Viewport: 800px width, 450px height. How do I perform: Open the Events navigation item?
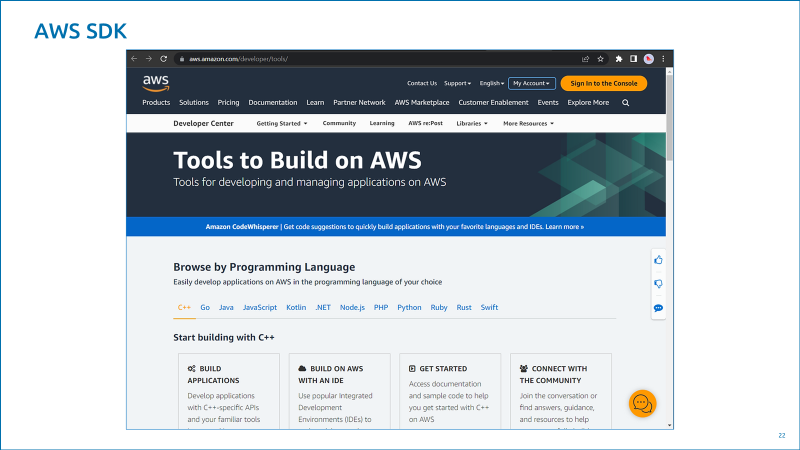(x=548, y=103)
